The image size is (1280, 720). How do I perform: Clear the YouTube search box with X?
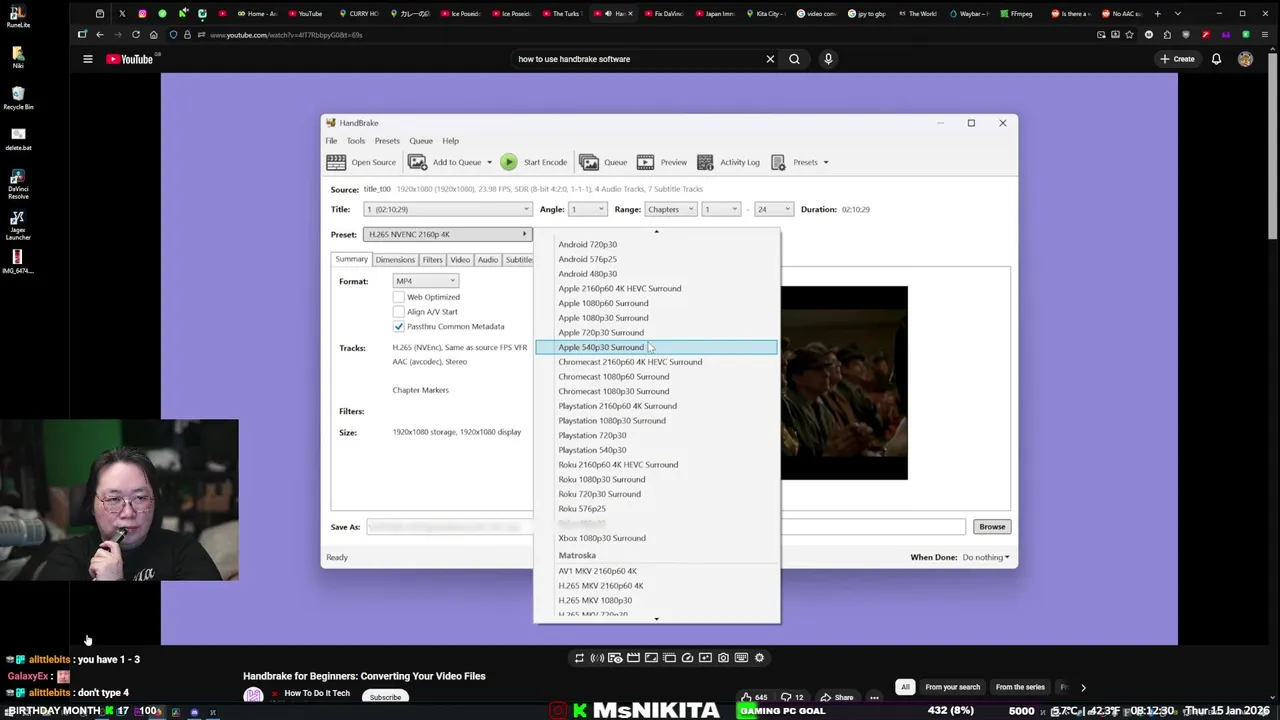coord(770,59)
